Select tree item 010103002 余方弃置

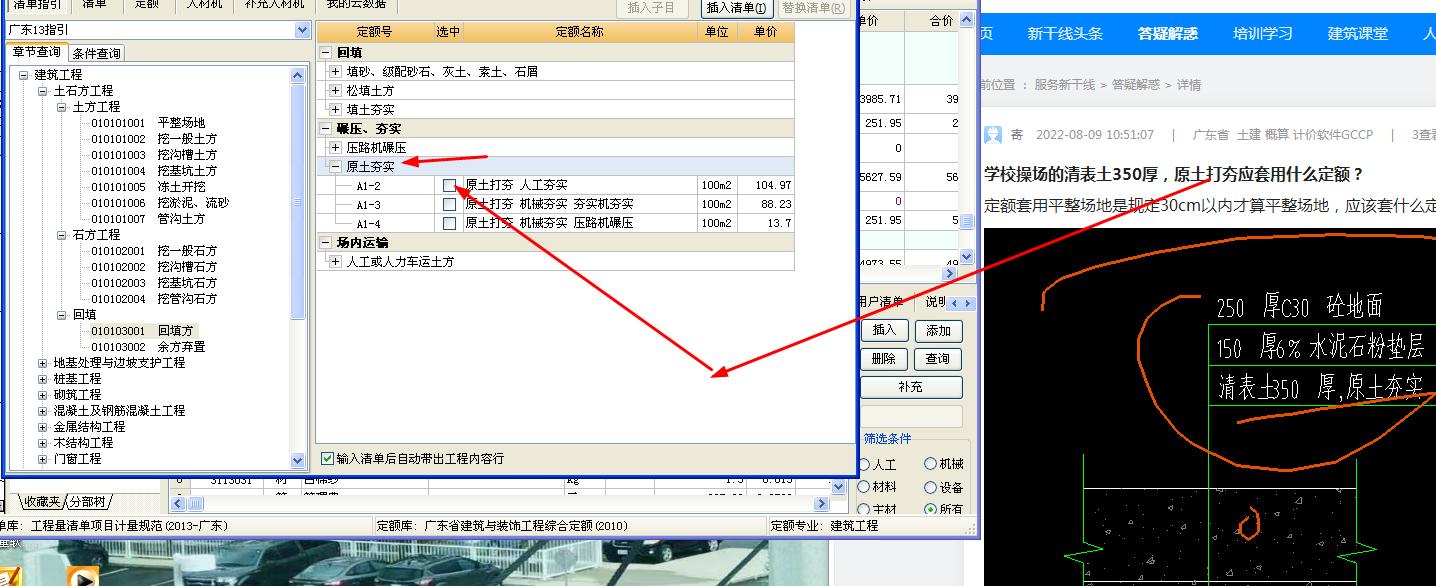[x=148, y=347]
